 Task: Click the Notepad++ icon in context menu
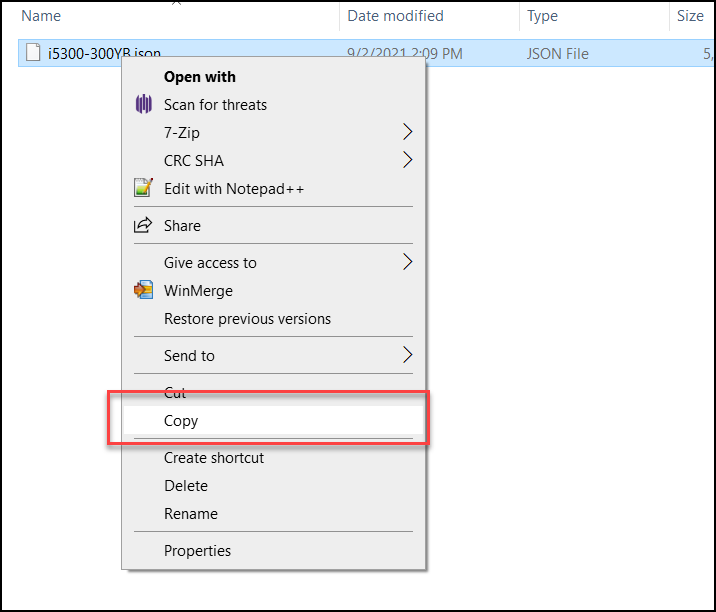143,189
